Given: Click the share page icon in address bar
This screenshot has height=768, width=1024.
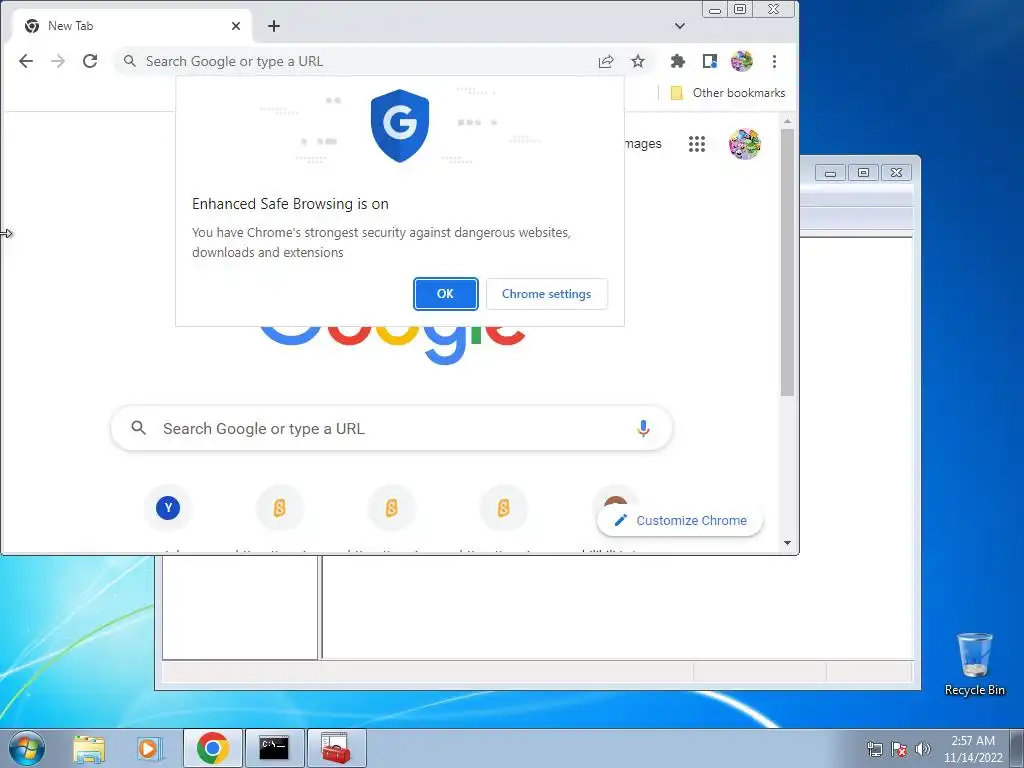Looking at the screenshot, I should (606, 61).
